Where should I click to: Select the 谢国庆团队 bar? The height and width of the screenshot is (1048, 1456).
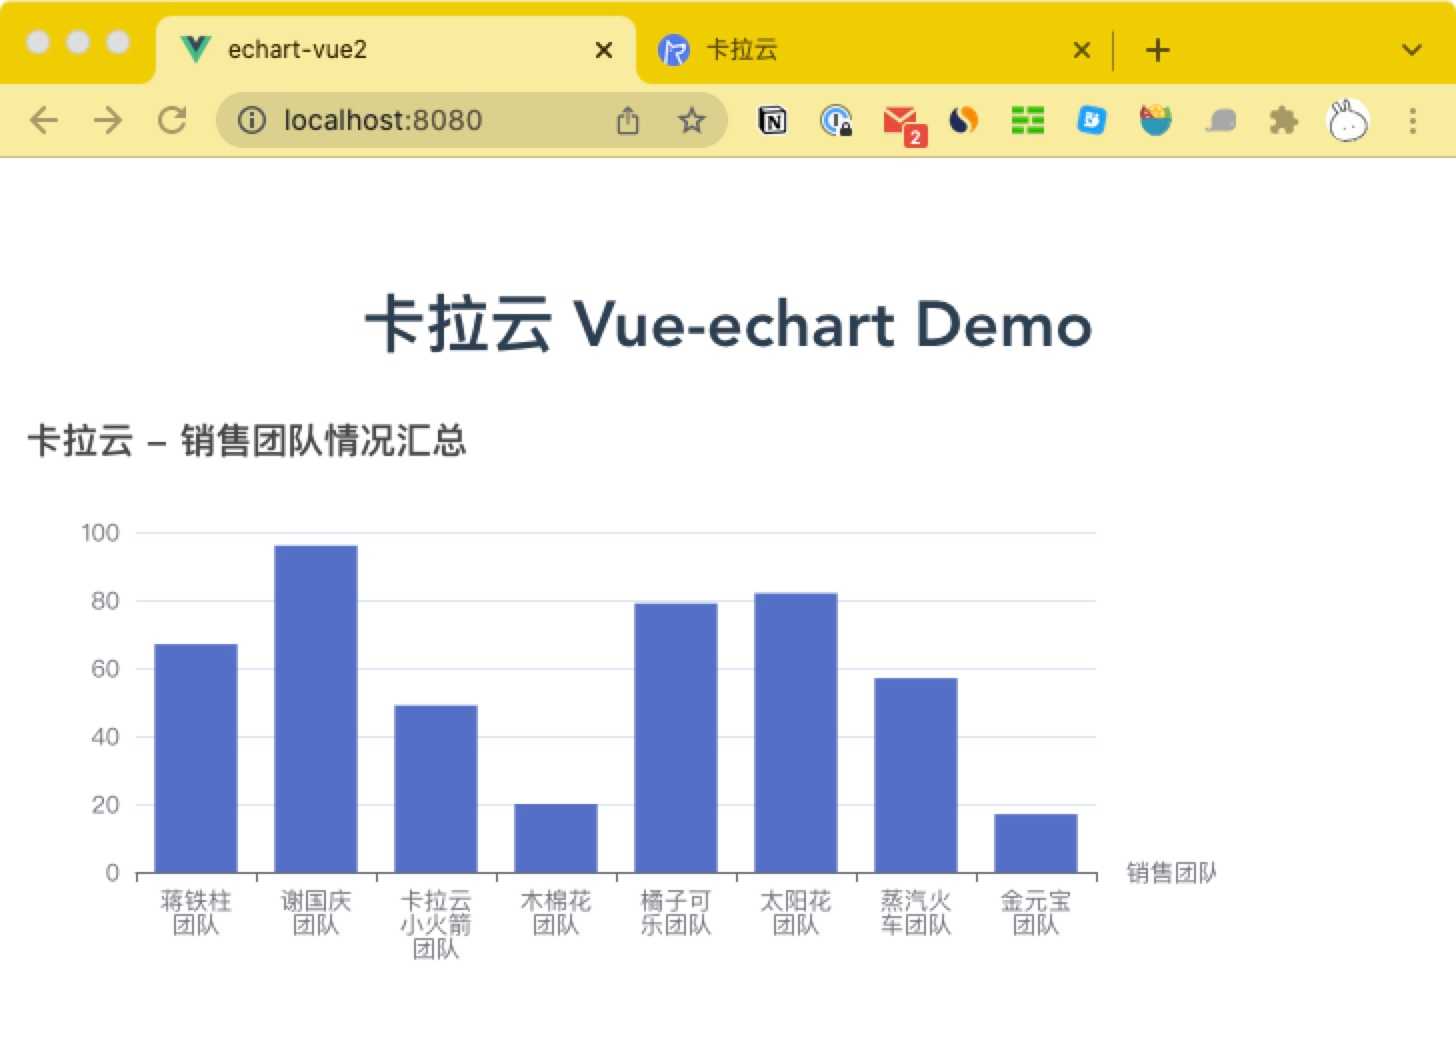316,709
